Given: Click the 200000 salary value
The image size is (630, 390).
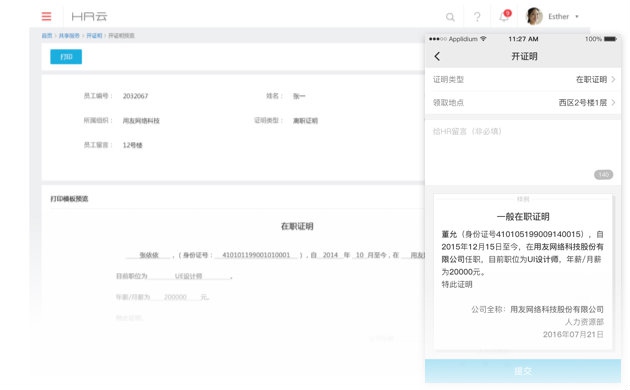Looking at the screenshot, I should pos(175,297).
